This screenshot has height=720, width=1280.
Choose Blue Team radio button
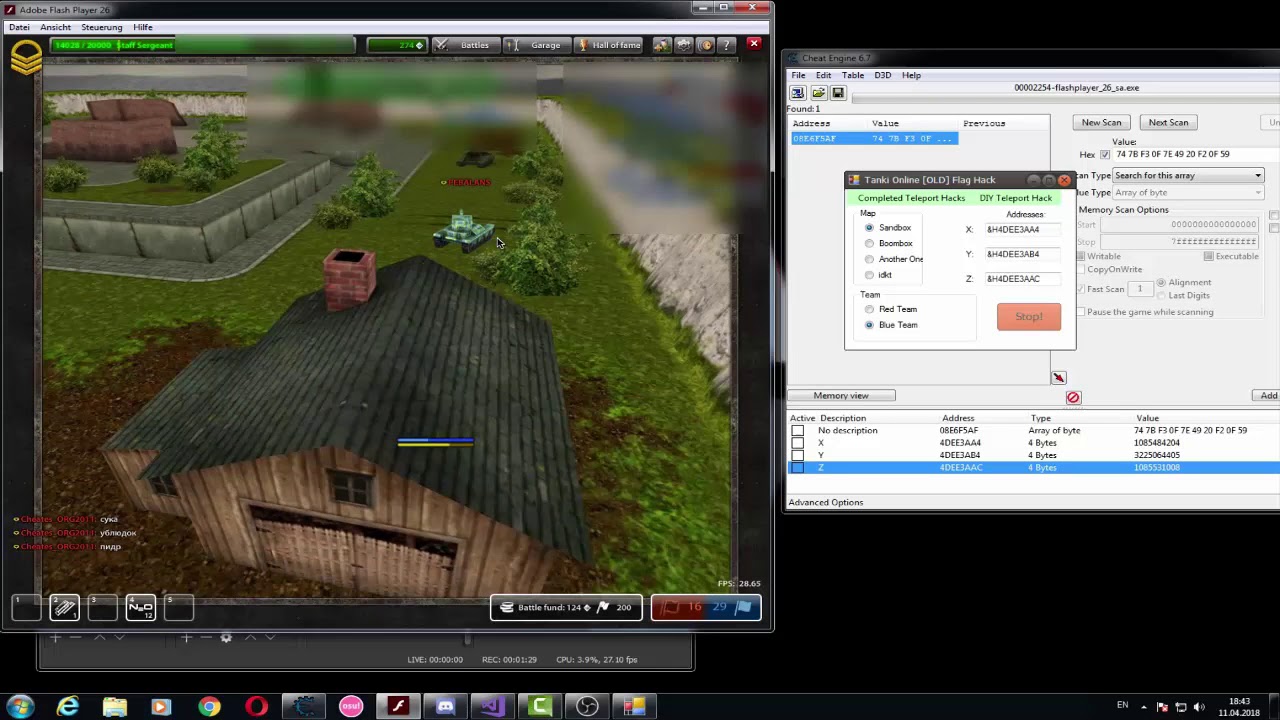pyautogui.click(x=869, y=325)
